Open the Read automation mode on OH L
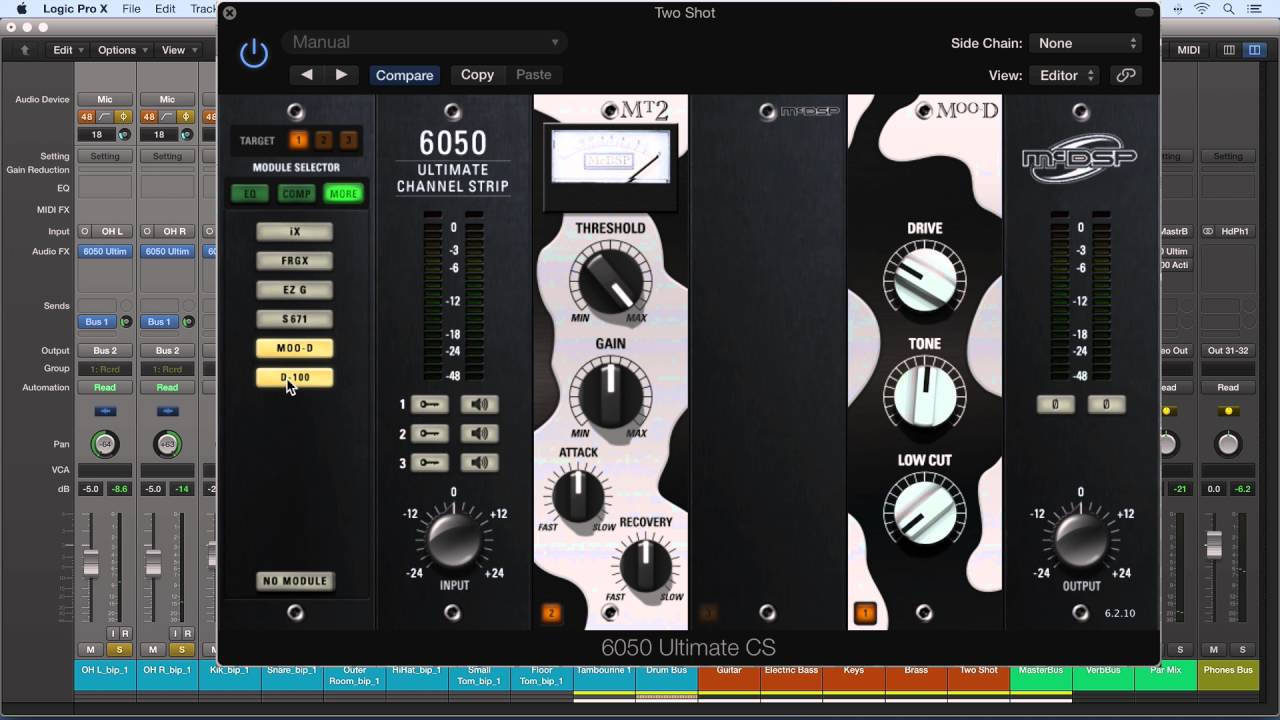Viewport: 1280px width, 720px height. [105, 387]
